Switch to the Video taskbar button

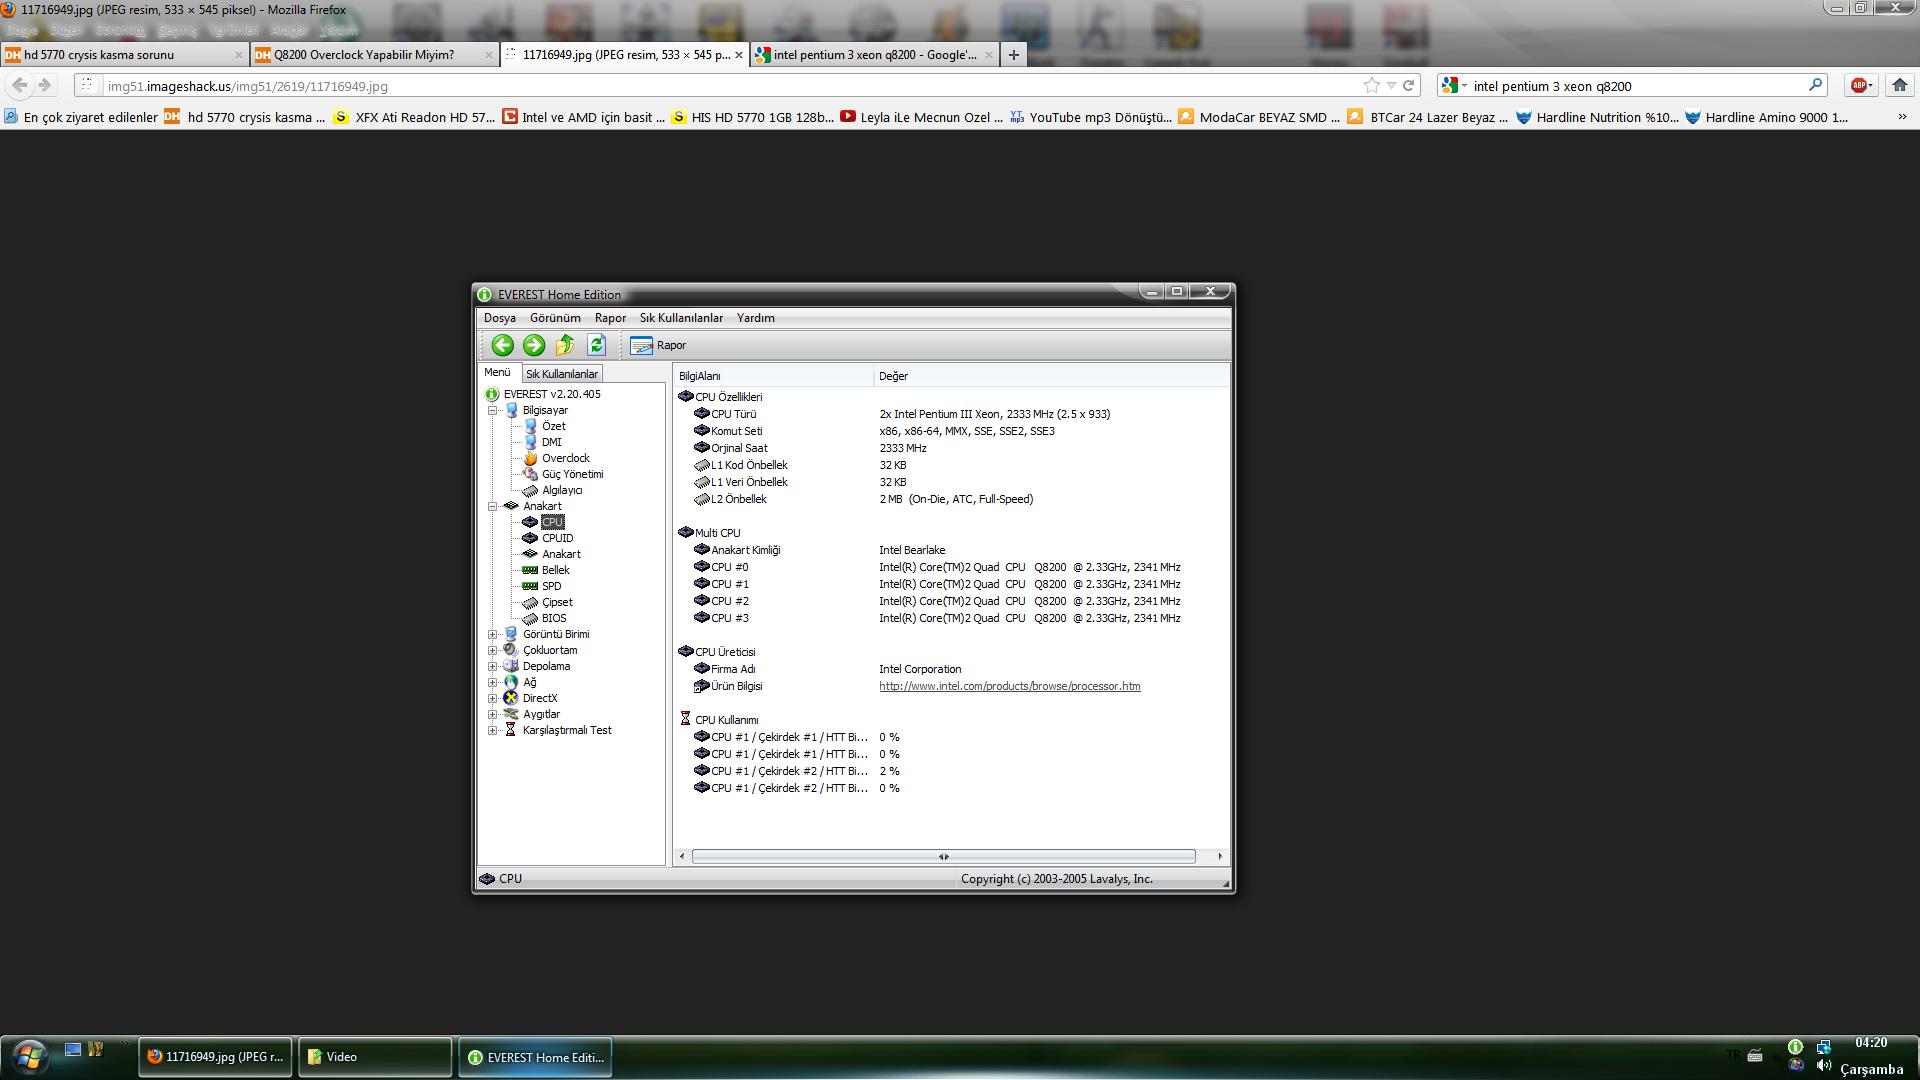[375, 1057]
